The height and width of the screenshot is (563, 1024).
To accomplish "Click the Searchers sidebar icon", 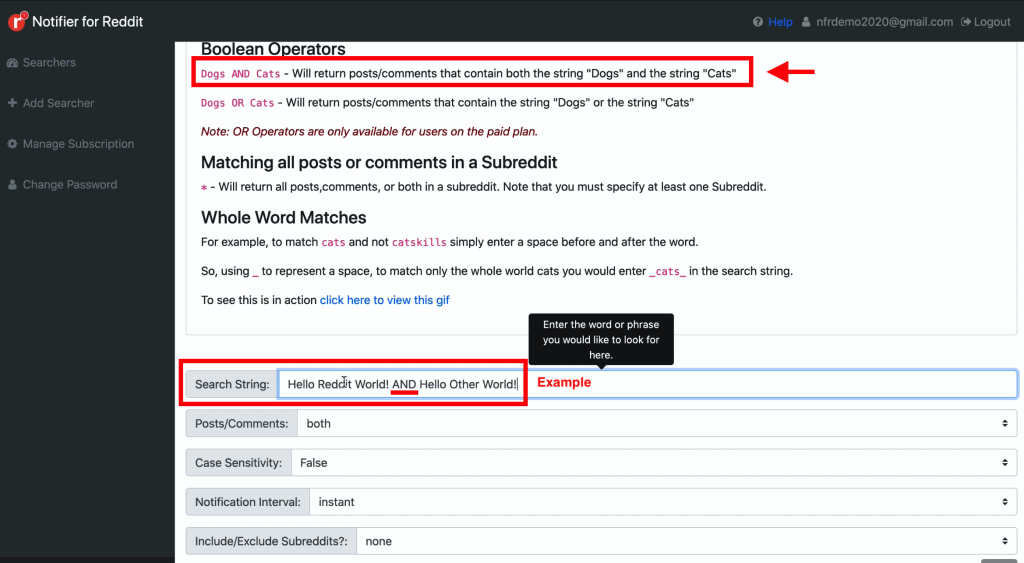I will click(x=12, y=63).
